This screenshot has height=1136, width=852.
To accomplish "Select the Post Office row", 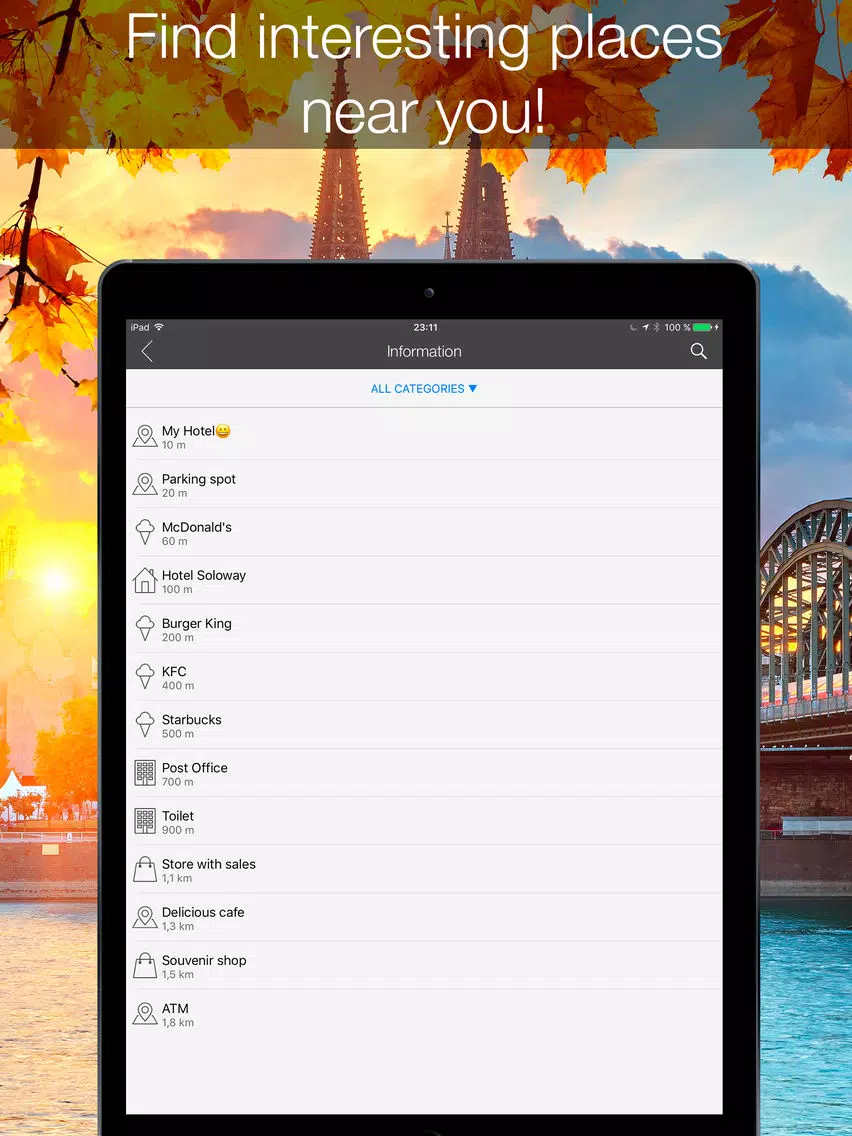I will coord(424,773).
